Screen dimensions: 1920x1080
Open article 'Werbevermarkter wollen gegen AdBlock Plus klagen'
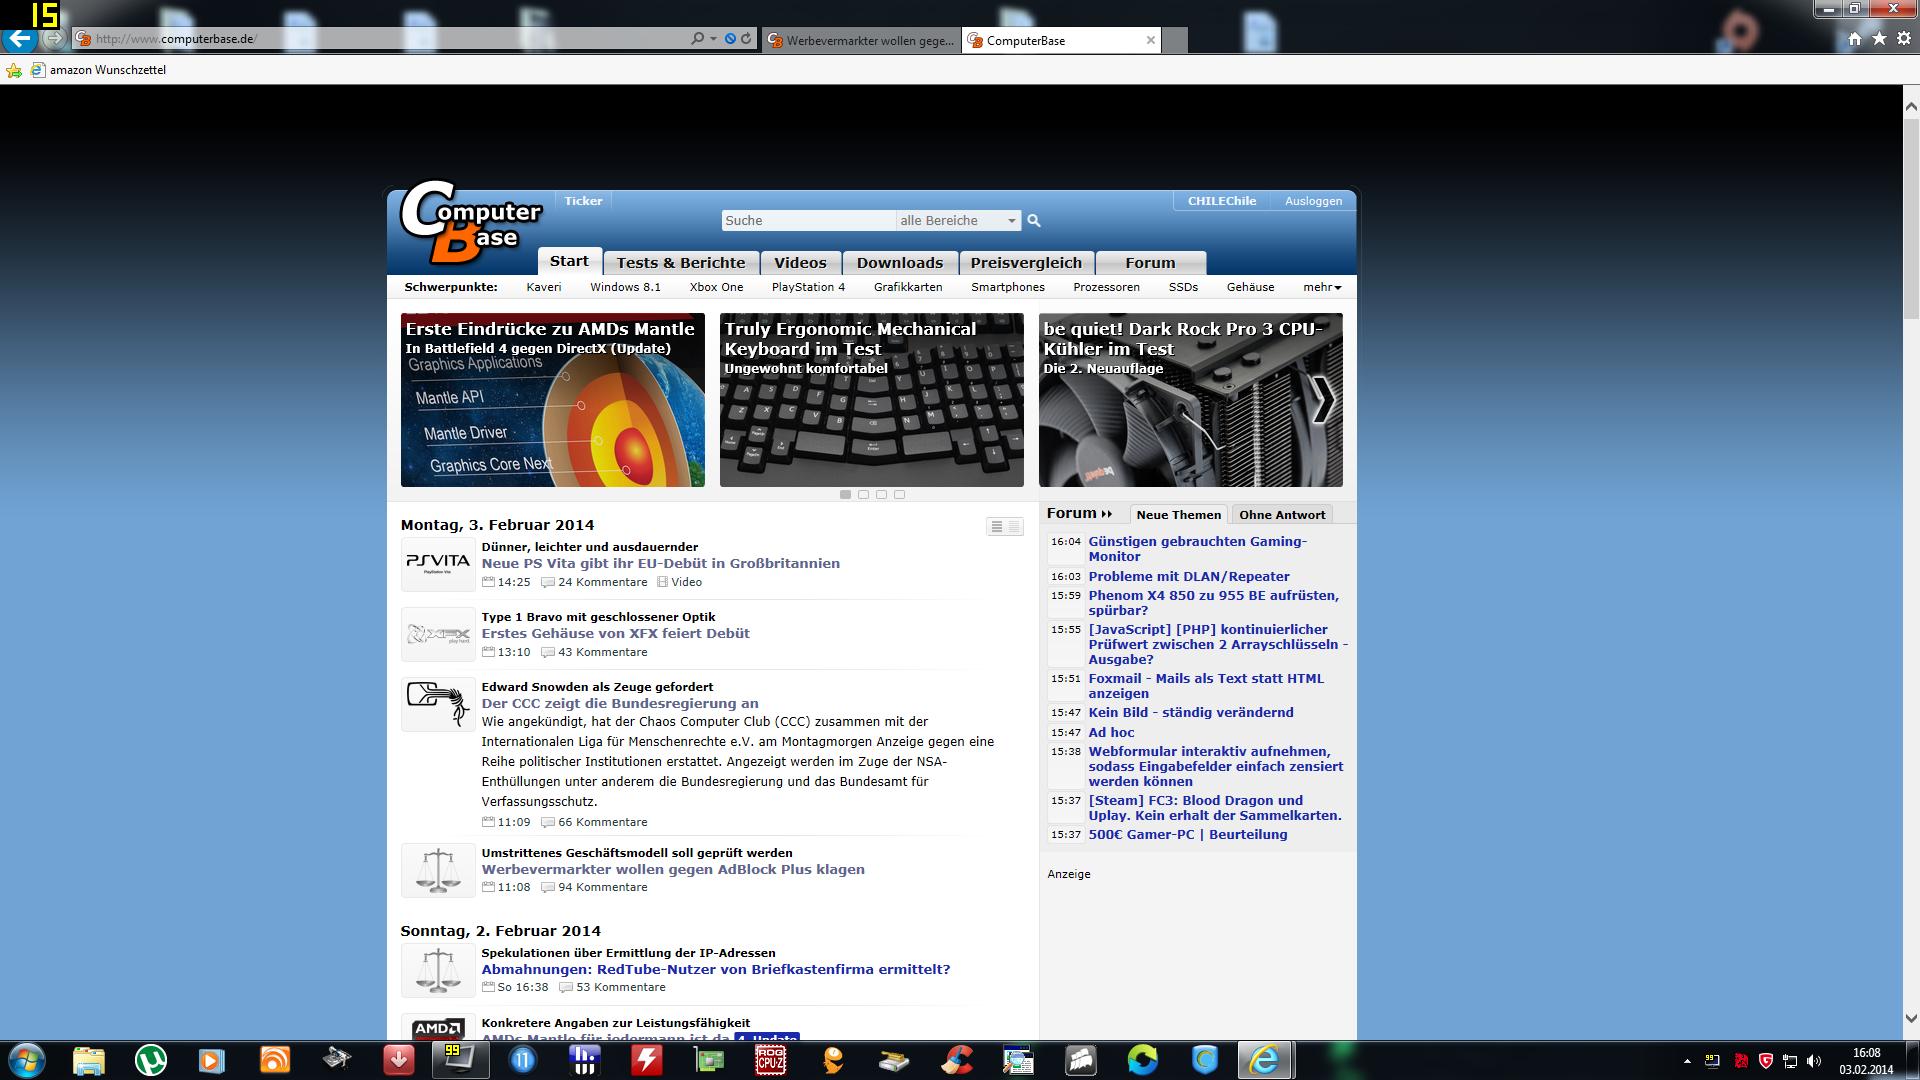click(x=672, y=869)
